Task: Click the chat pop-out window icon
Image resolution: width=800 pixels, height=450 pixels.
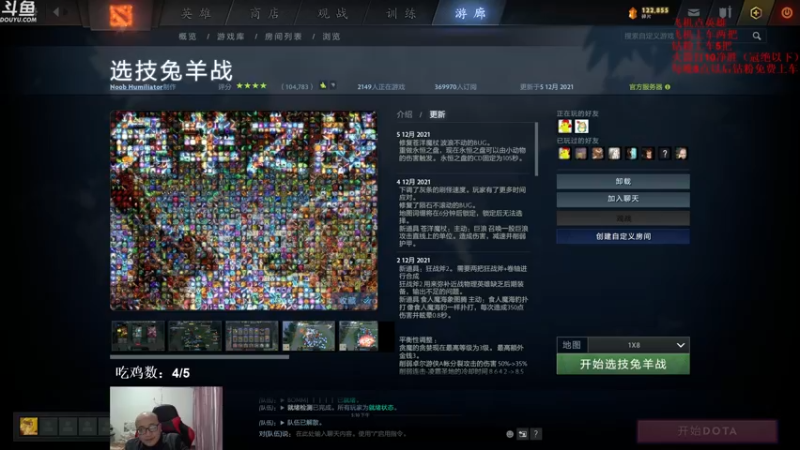Action: (x=522, y=434)
